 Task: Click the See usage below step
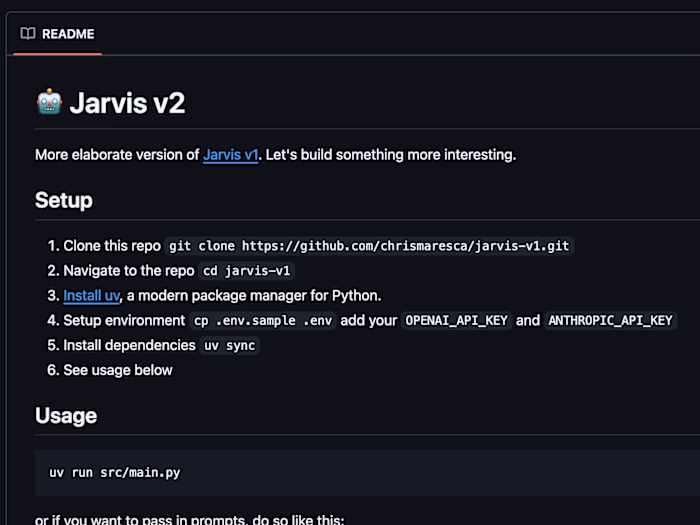tap(118, 370)
